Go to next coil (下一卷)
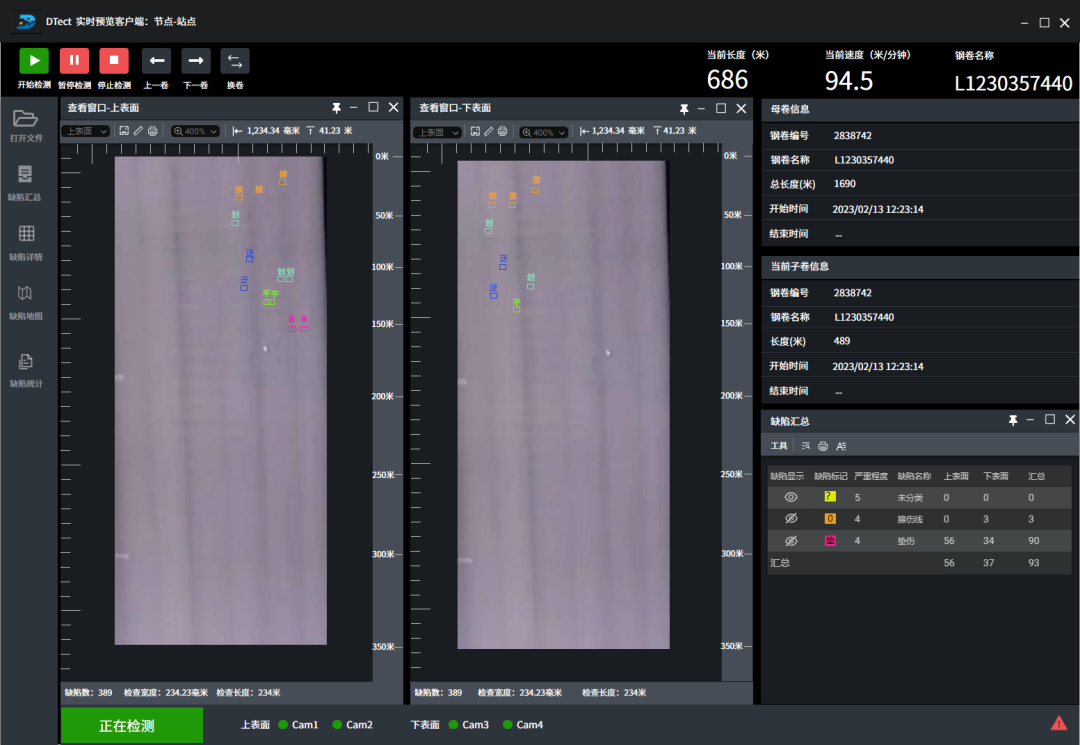The height and width of the screenshot is (745, 1080). click(196, 61)
